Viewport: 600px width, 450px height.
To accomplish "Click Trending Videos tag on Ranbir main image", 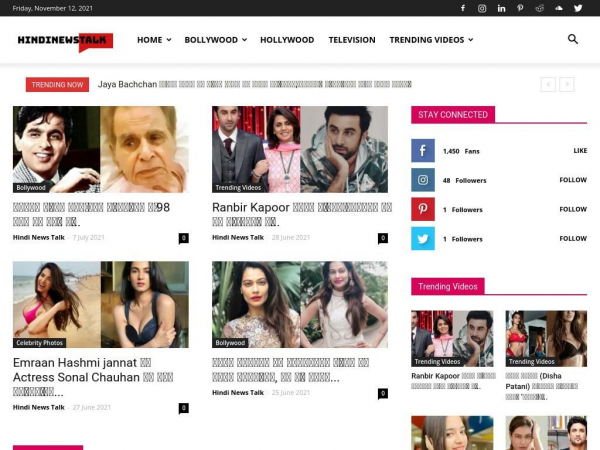I will pyautogui.click(x=238, y=188).
